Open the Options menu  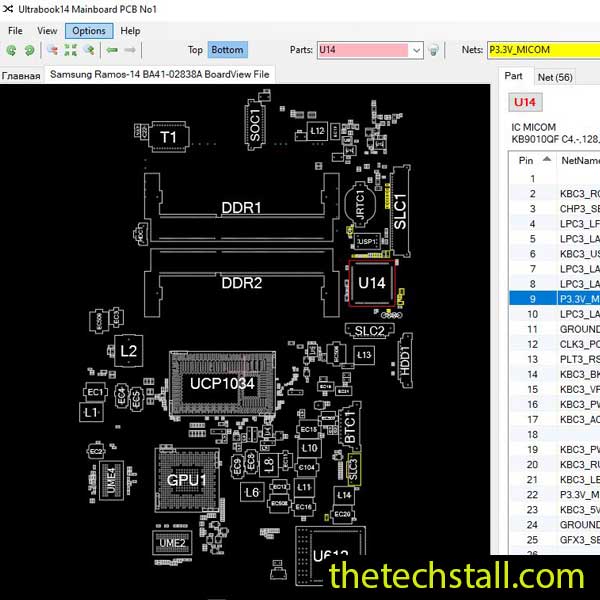tap(89, 31)
